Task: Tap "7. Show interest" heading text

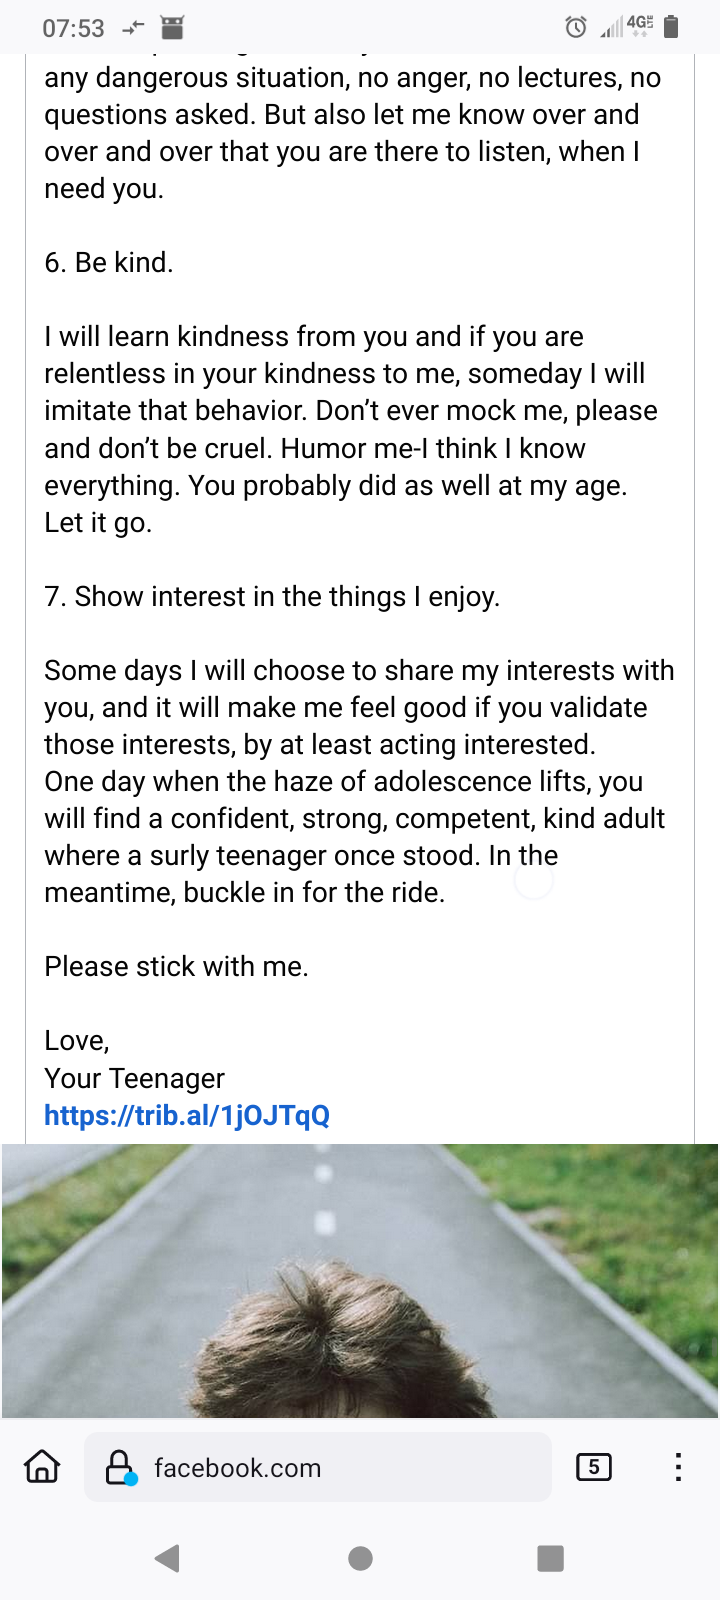Action: click(272, 596)
